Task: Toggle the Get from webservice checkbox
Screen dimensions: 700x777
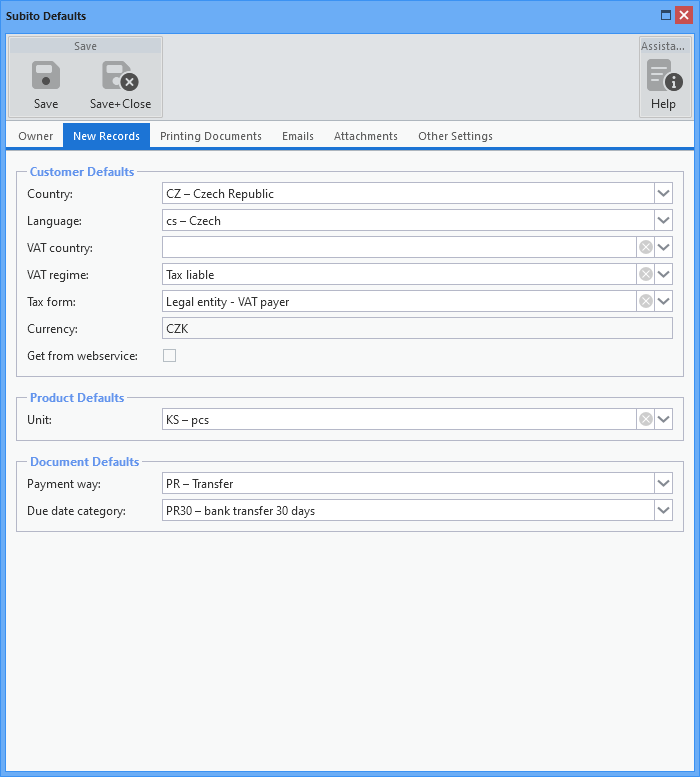Action: click(169, 355)
